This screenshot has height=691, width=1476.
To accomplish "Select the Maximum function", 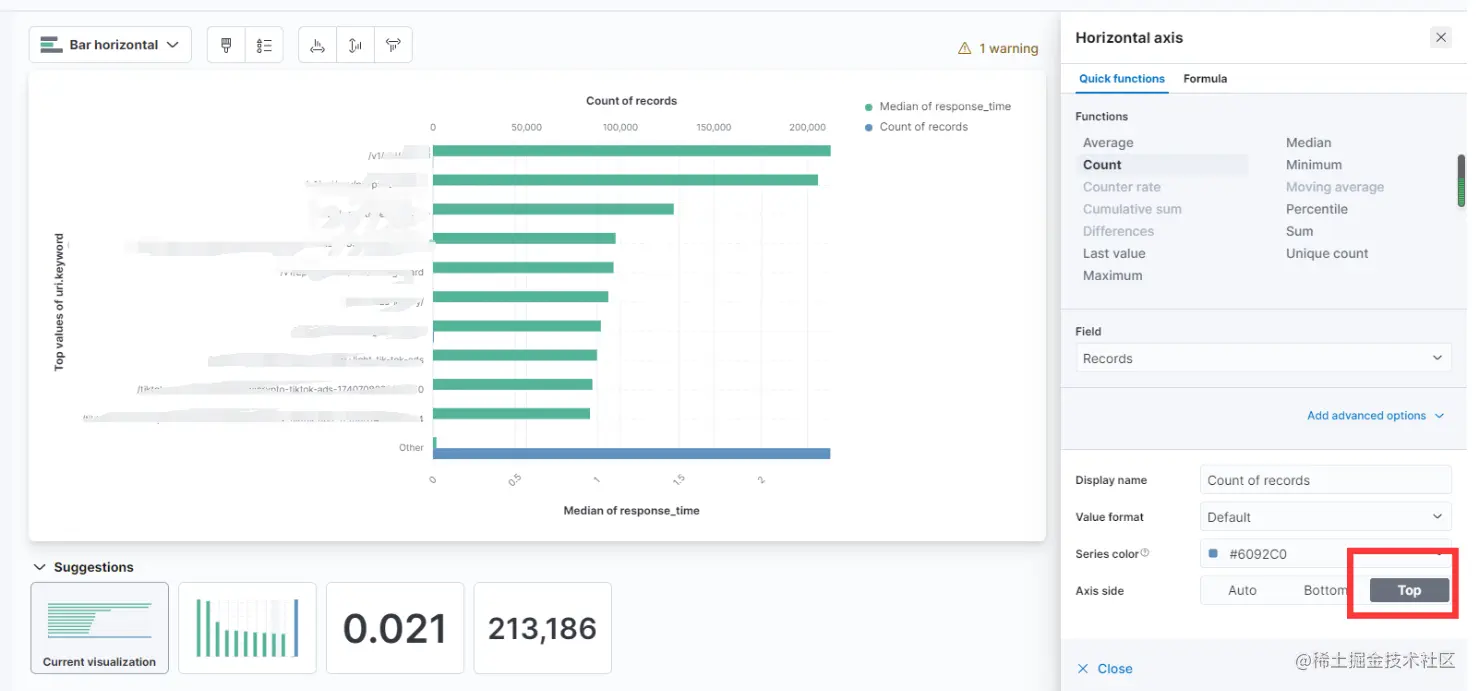I will click(x=1112, y=276).
